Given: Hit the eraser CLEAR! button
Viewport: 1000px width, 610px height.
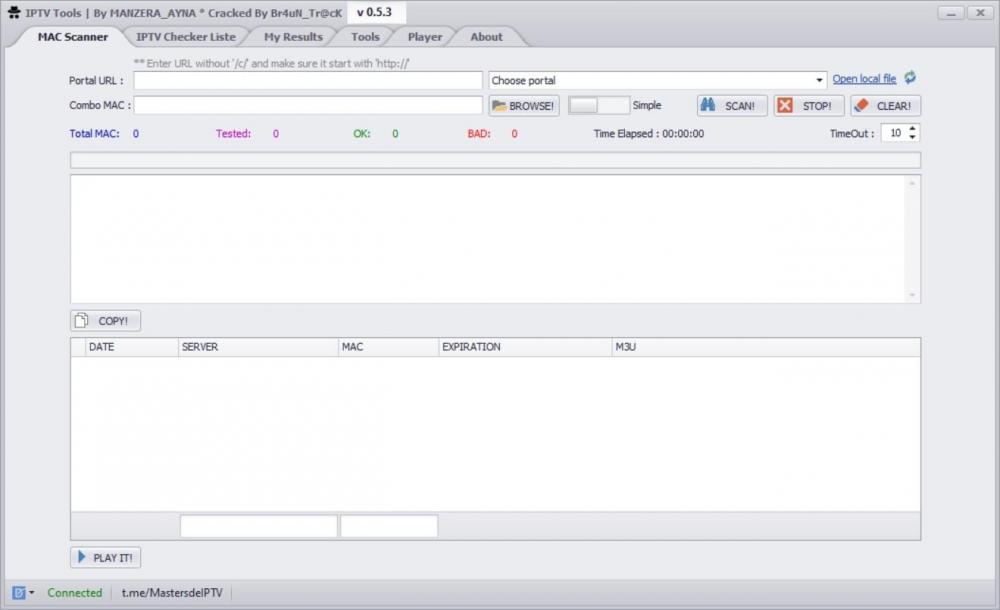Looking at the screenshot, I should tap(885, 106).
